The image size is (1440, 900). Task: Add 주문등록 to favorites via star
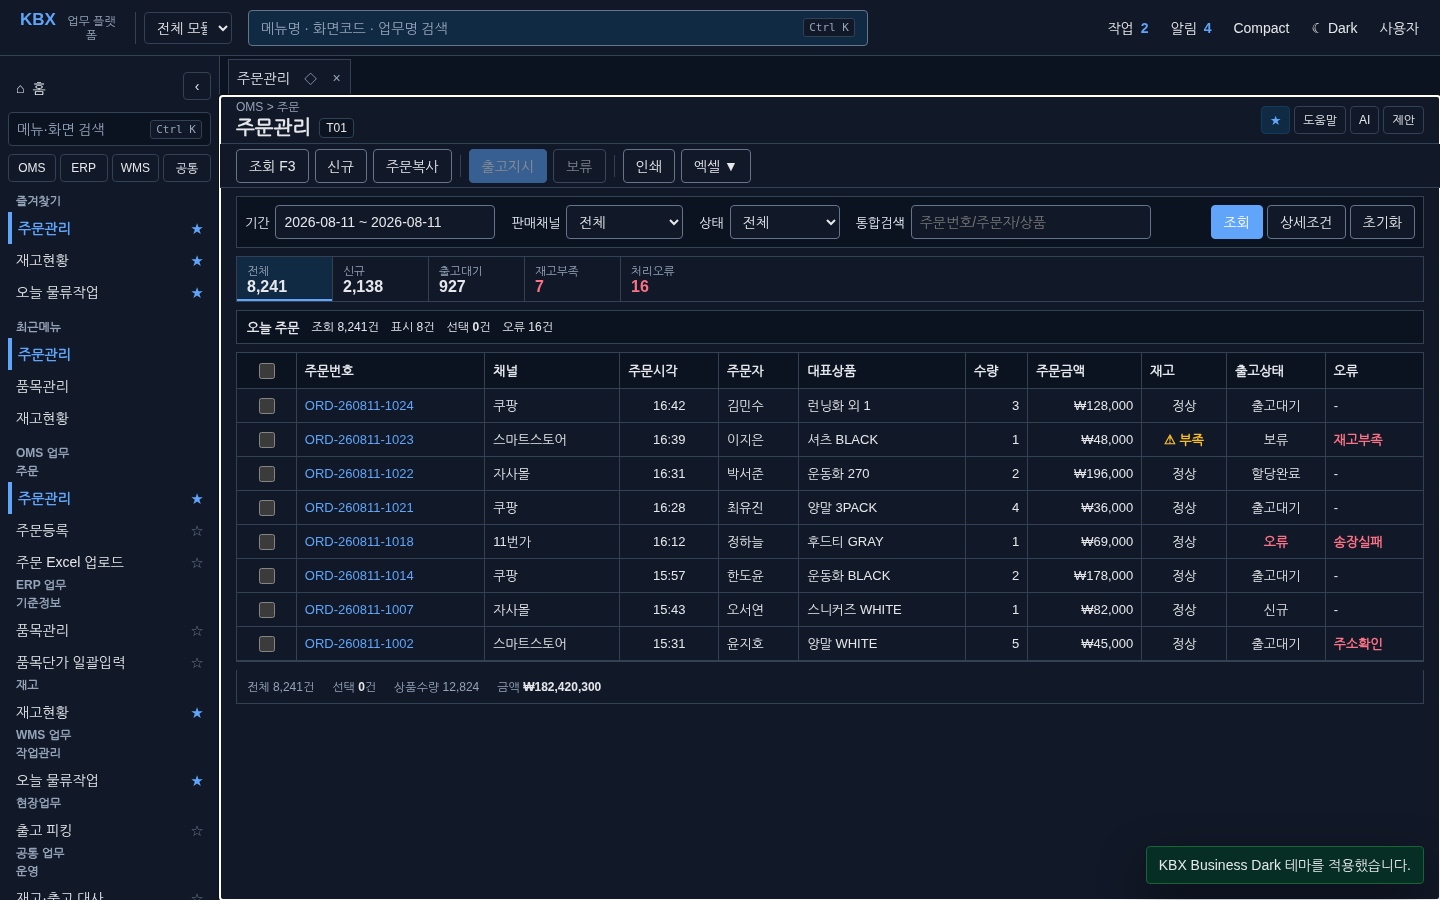click(197, 531)
